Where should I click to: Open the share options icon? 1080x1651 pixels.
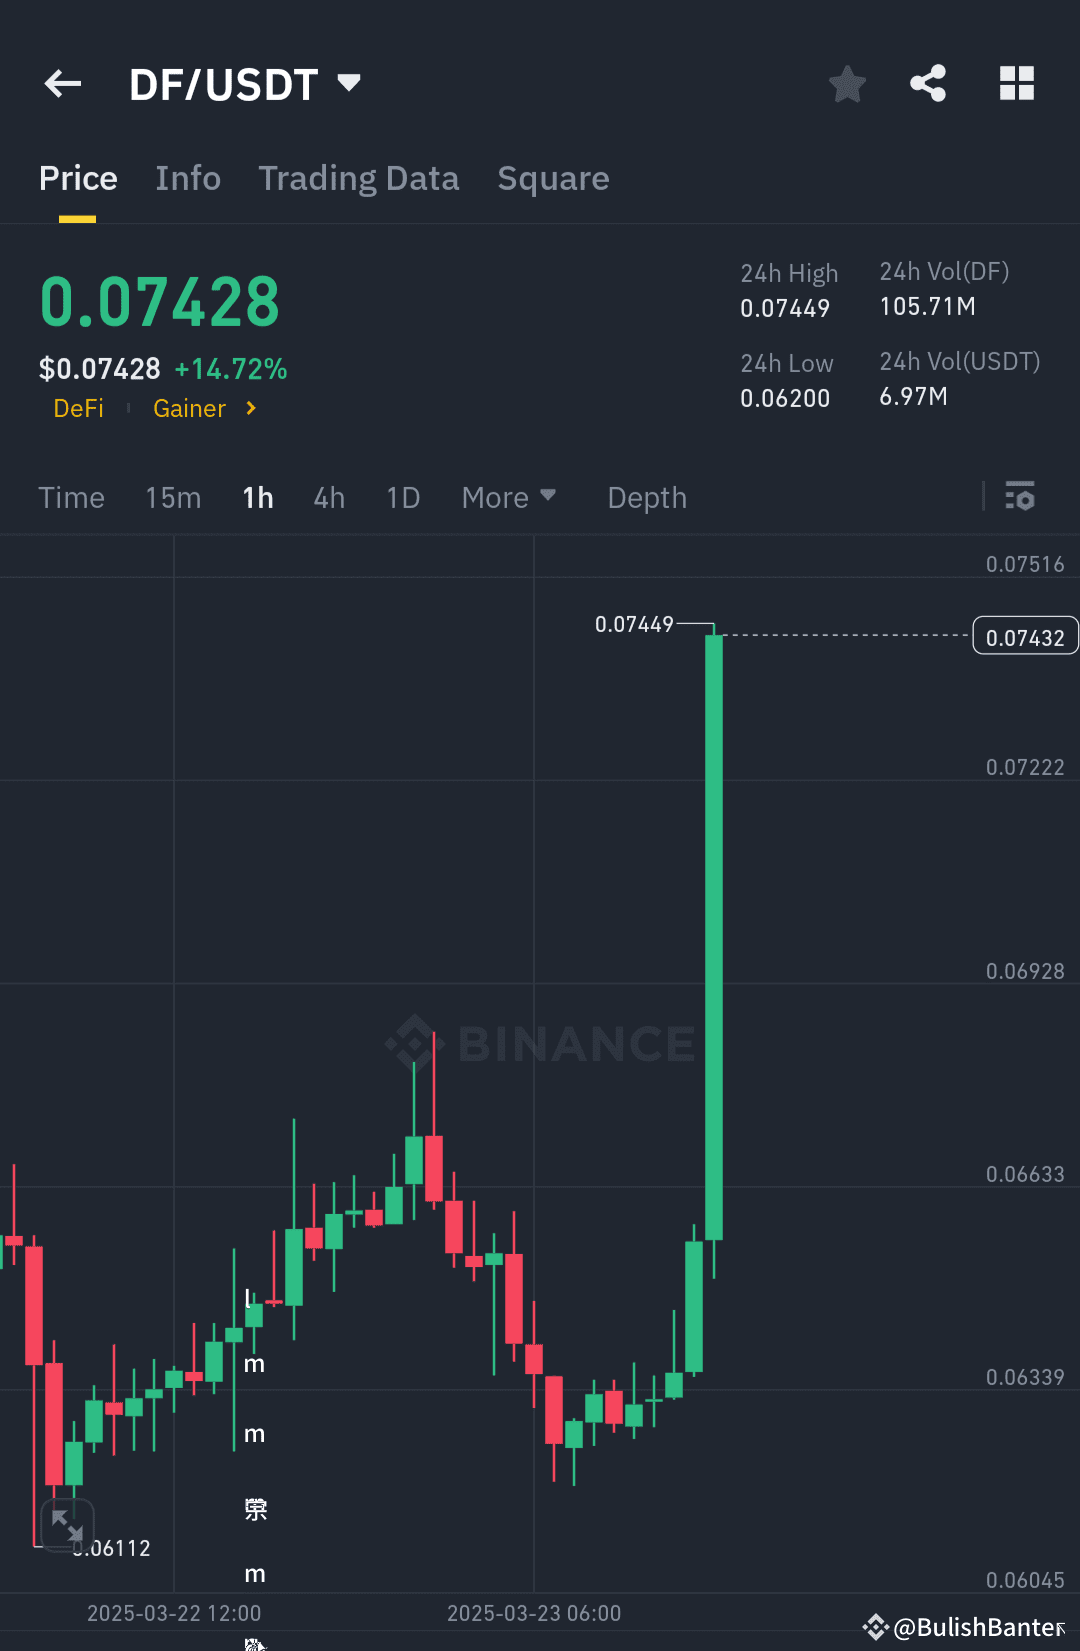928,84
